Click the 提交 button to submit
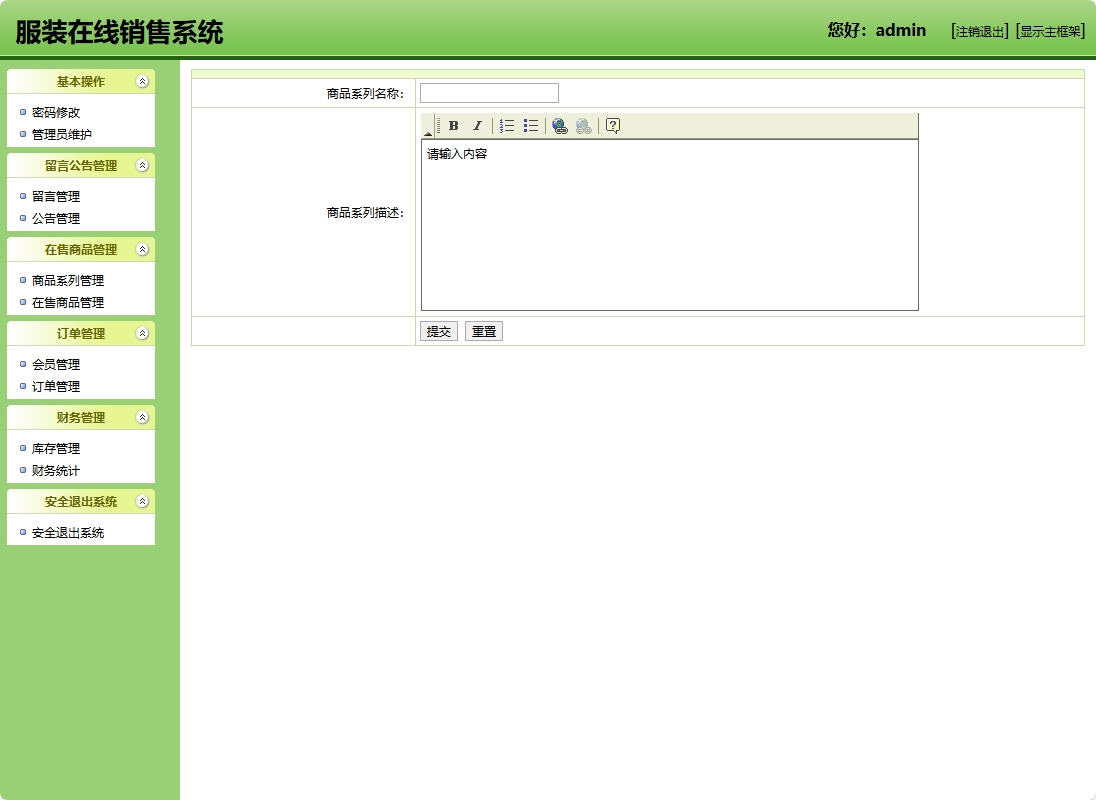Image resolution: width=1096 pixels, height=800 pixels. click(x=438, y=330)
